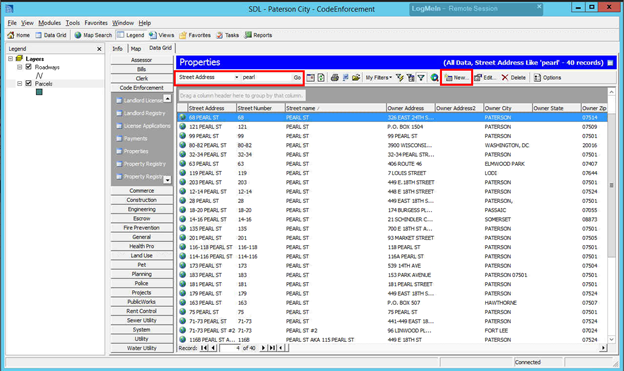This screenshot has width=624, height=371.
Task: Open the Window menu
Action: pos(123,23)
